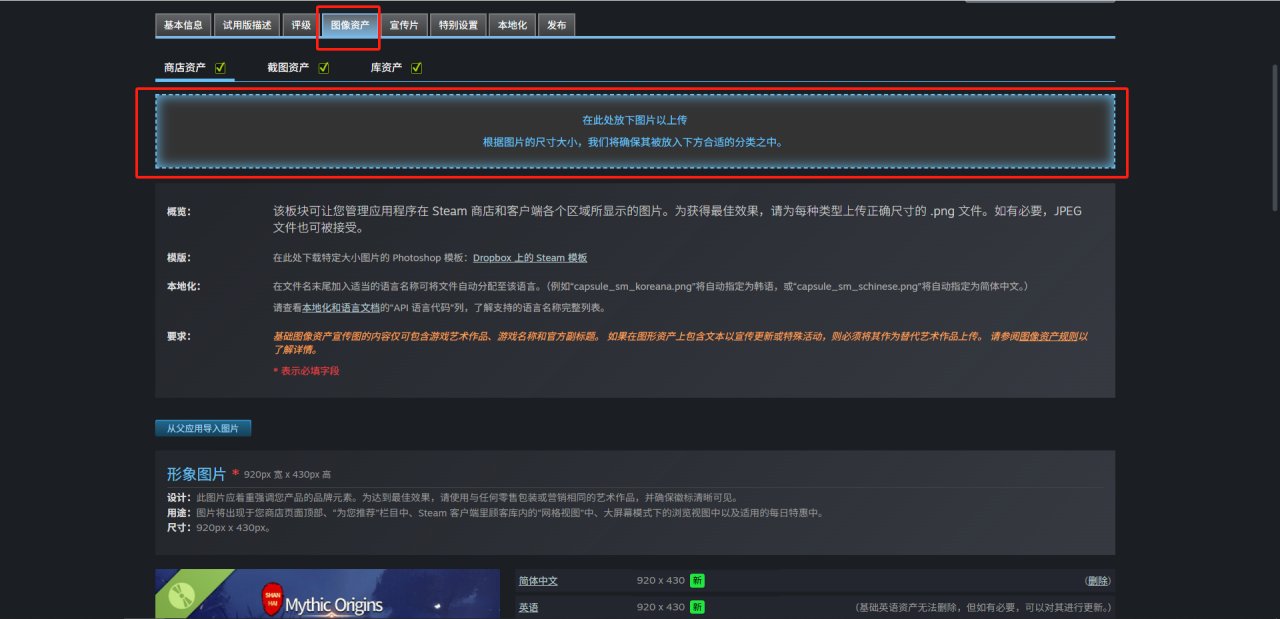Switch to the 试用版描述 tab
Image resolution: width=1280 pixels, height=619 pixels.
point(247,25)
